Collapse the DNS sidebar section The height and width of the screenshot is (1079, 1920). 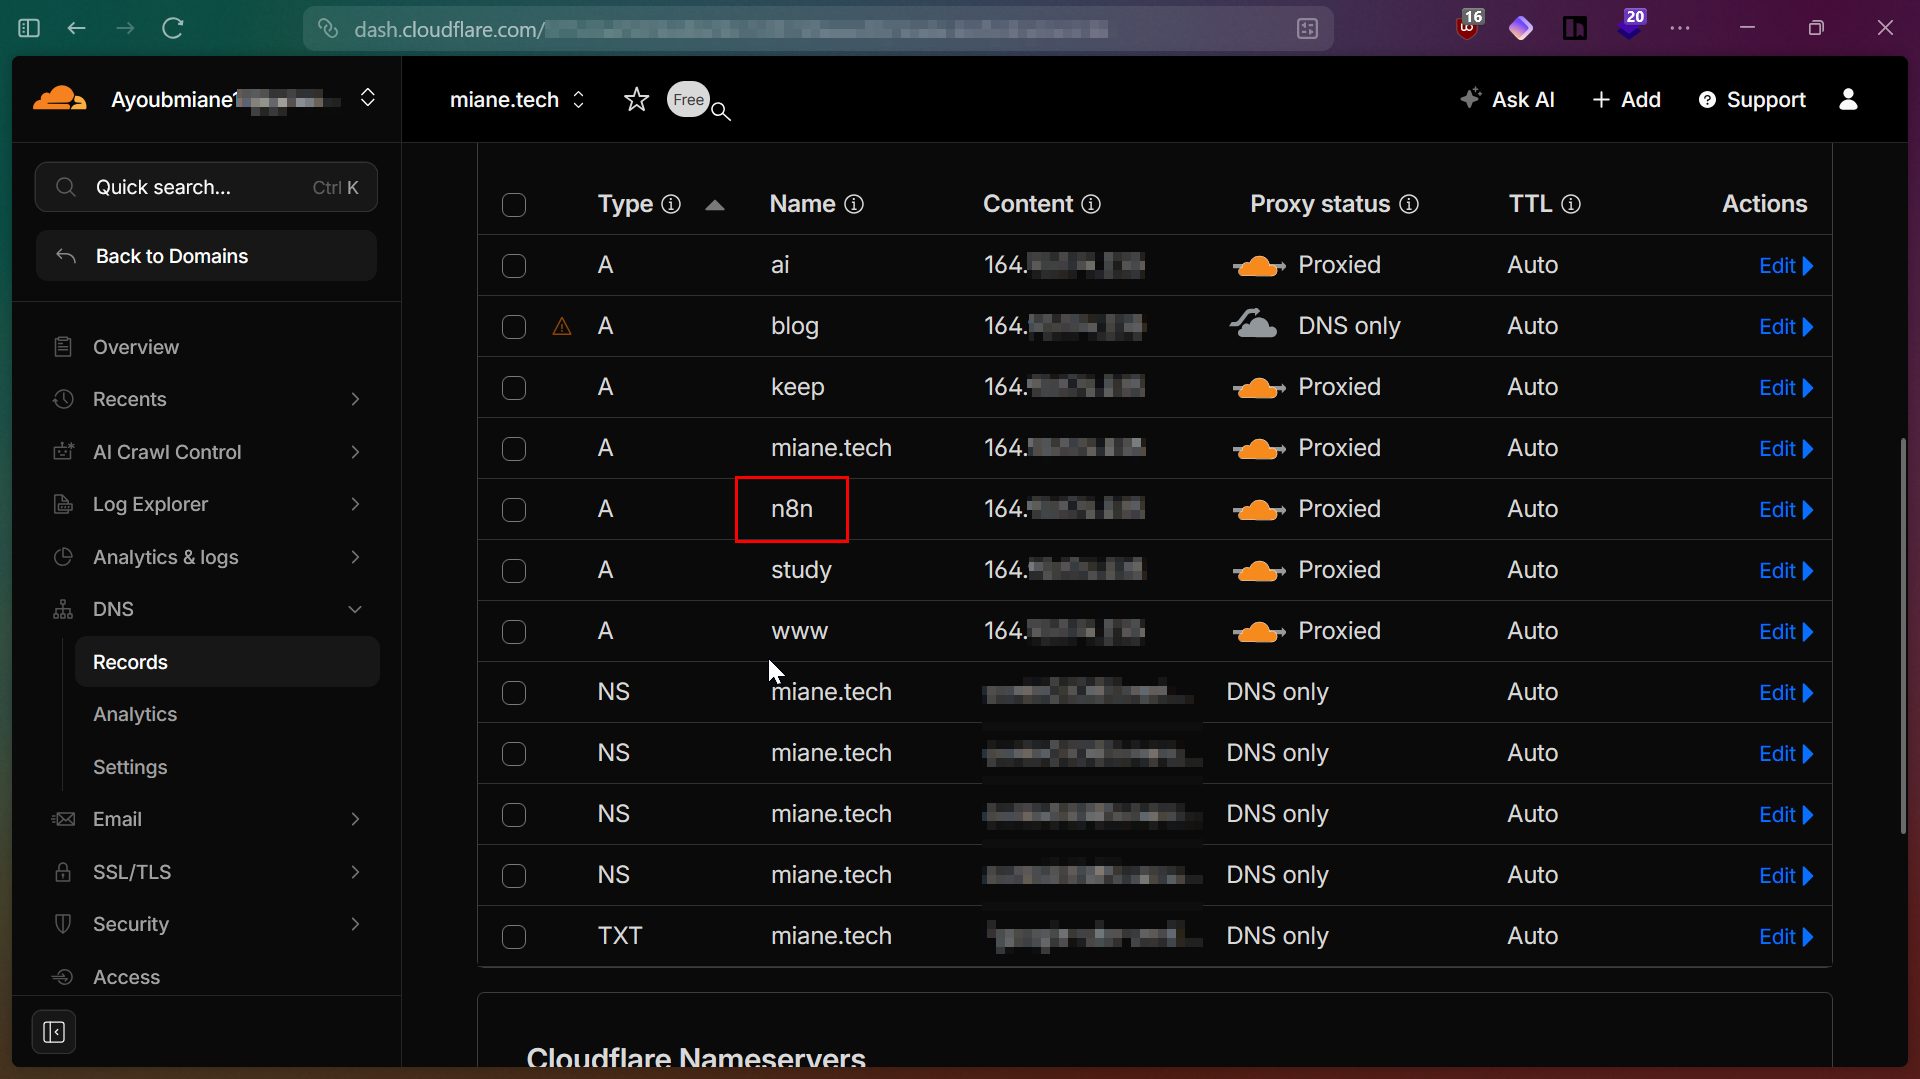pos(355,609)
